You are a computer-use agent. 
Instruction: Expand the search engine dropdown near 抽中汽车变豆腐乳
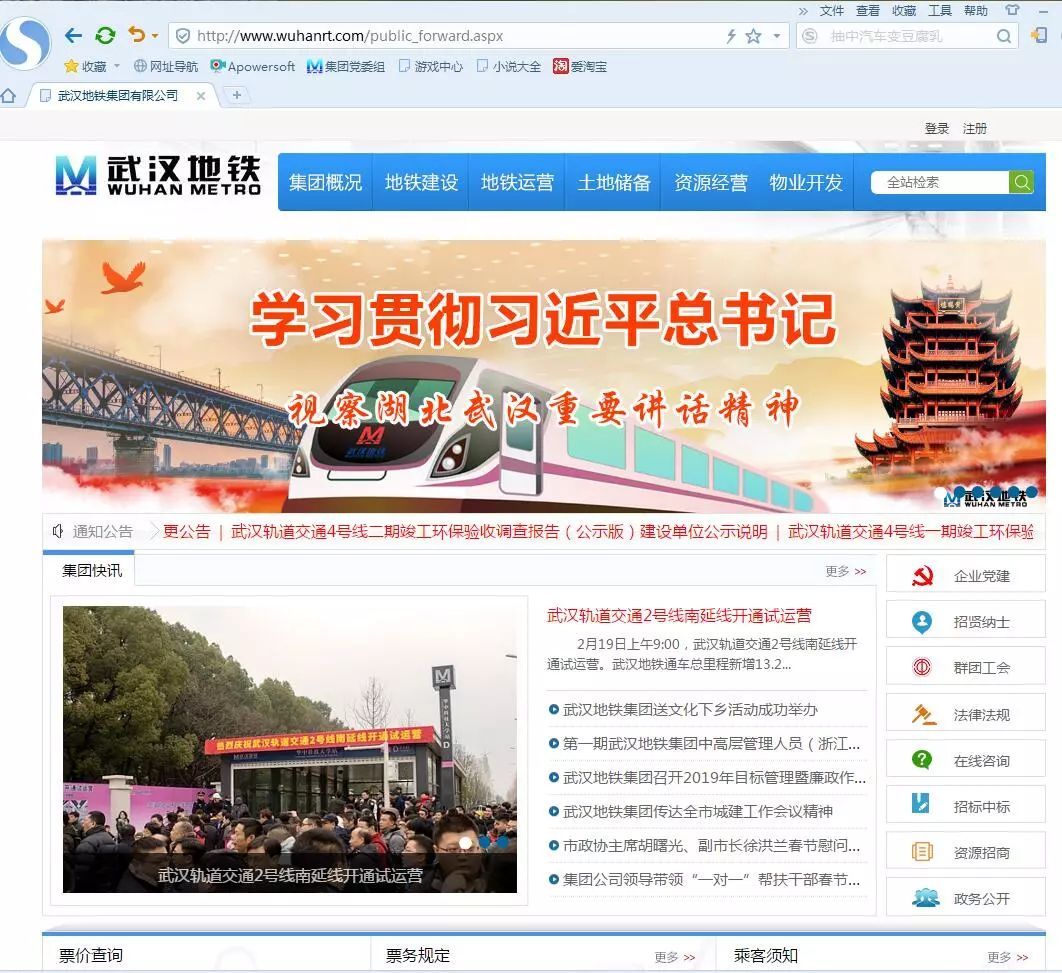pyautogui.click(x=809, y=35)
